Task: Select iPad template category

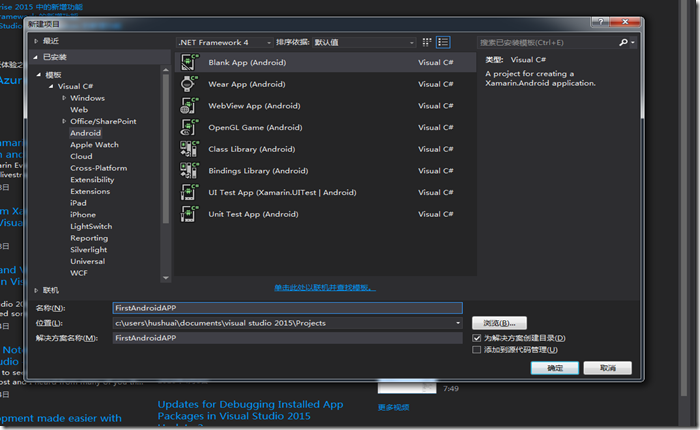Action: [78, 203]
